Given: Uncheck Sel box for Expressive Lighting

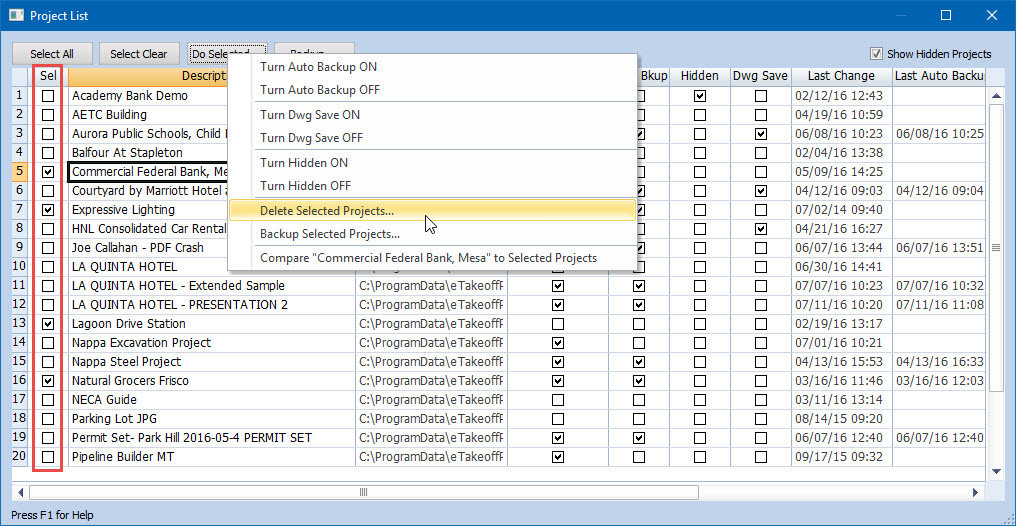Looking at the screenshot, I should [x=48, y=210].
